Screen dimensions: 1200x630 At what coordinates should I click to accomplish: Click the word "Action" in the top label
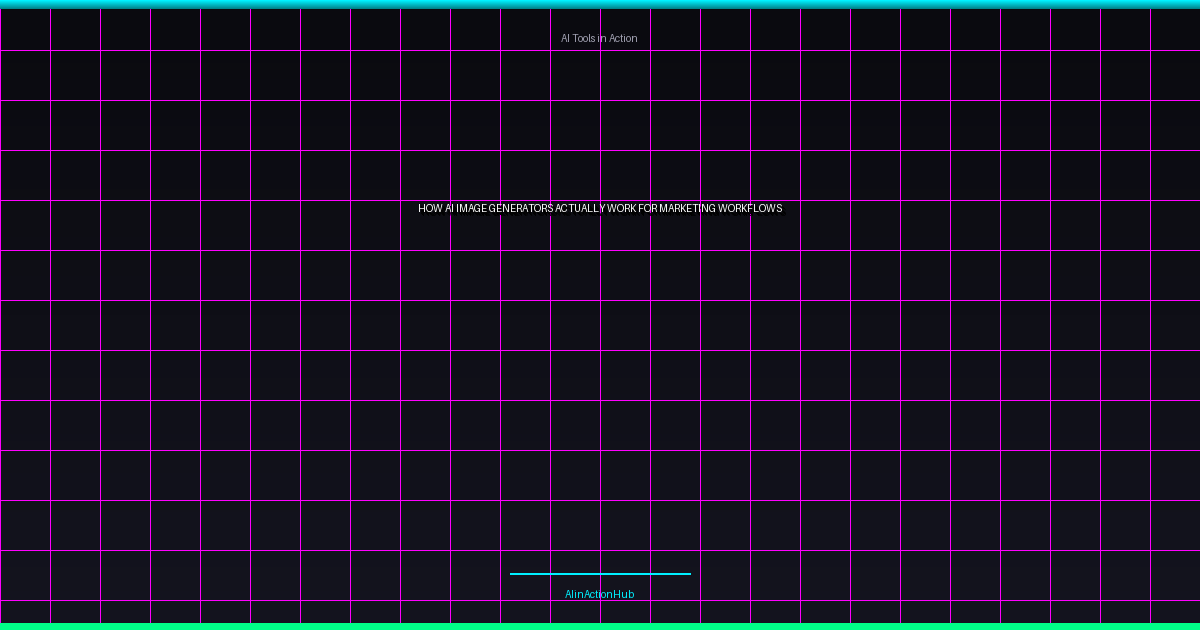[x=622, y=38]
